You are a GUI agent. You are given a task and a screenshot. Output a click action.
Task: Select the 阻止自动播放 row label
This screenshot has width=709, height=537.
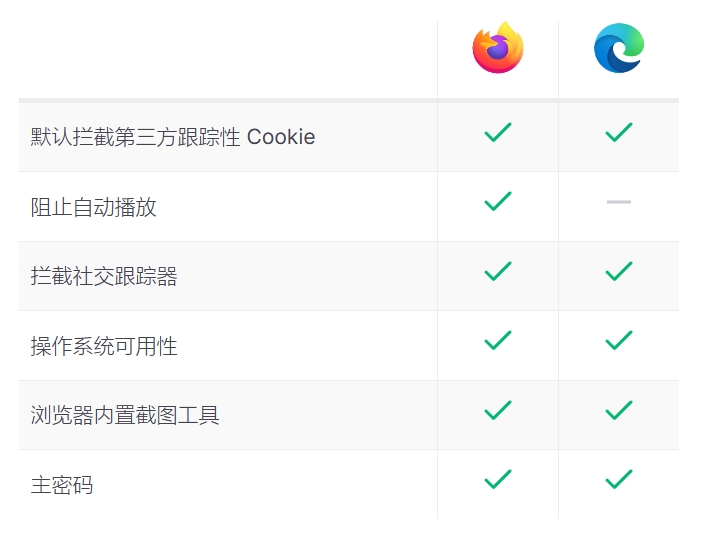[x=94, y=207]
